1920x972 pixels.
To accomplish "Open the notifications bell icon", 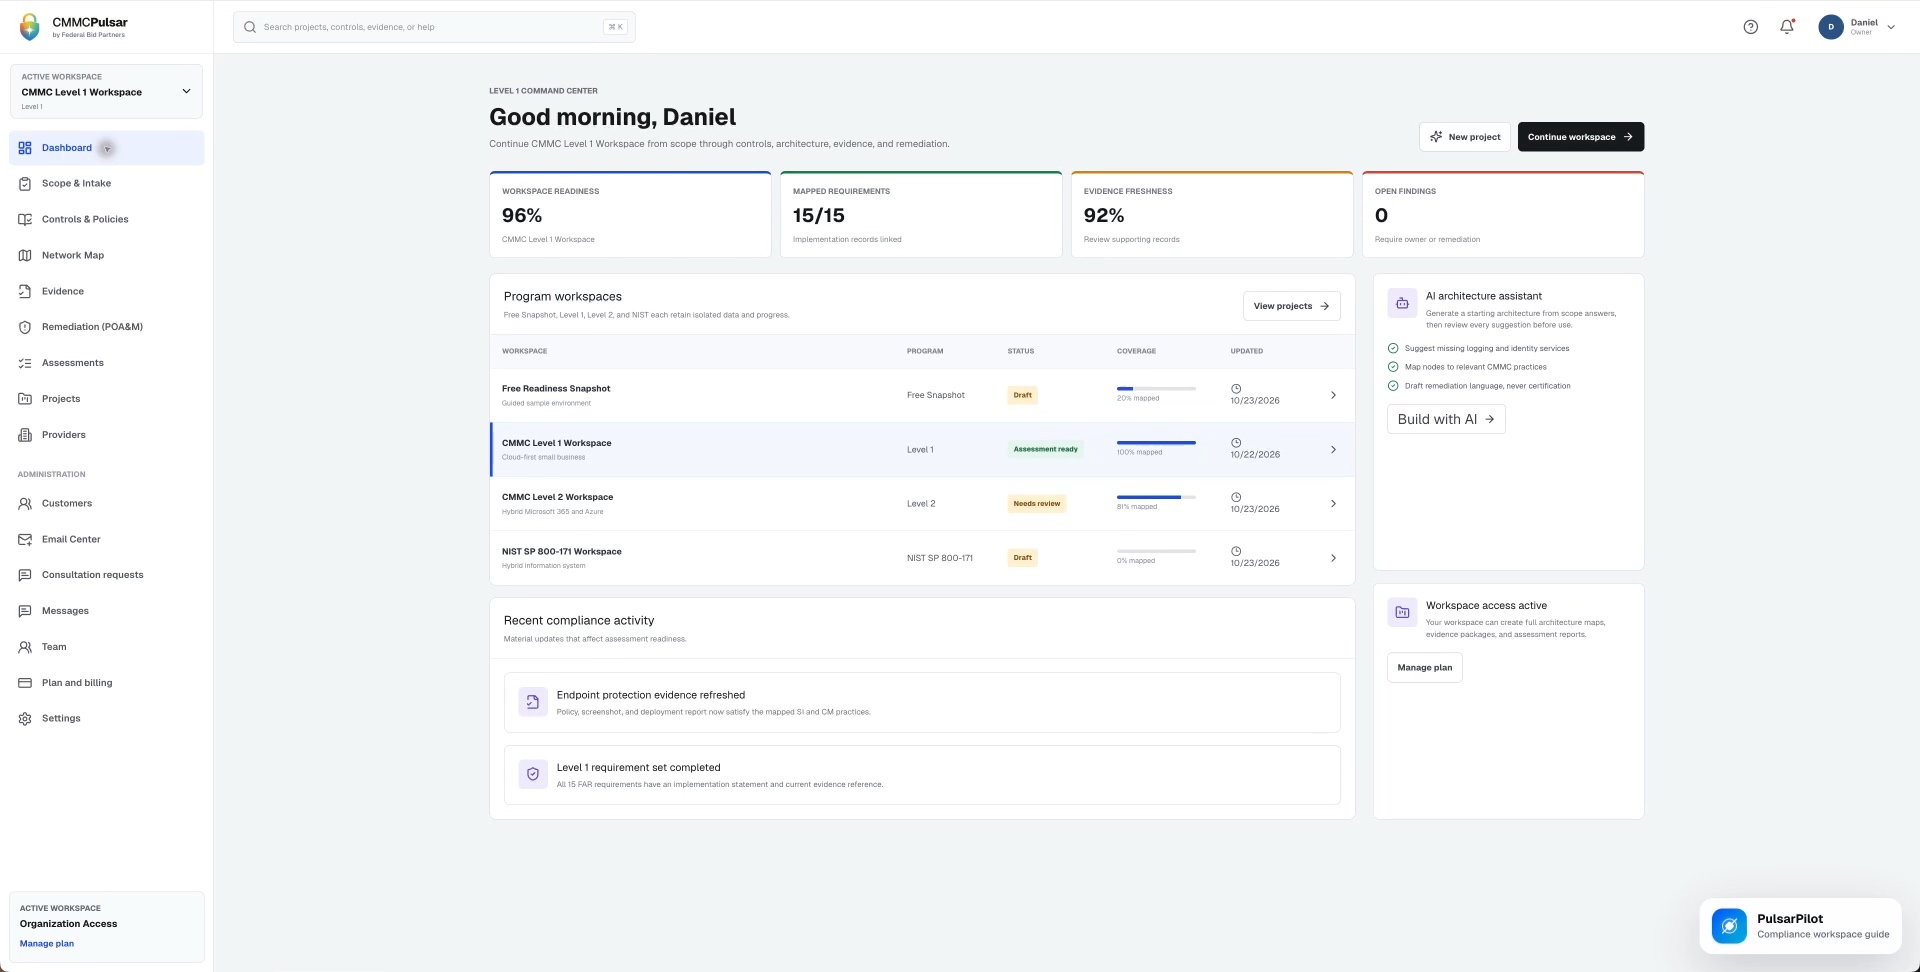I will 1787,27.
